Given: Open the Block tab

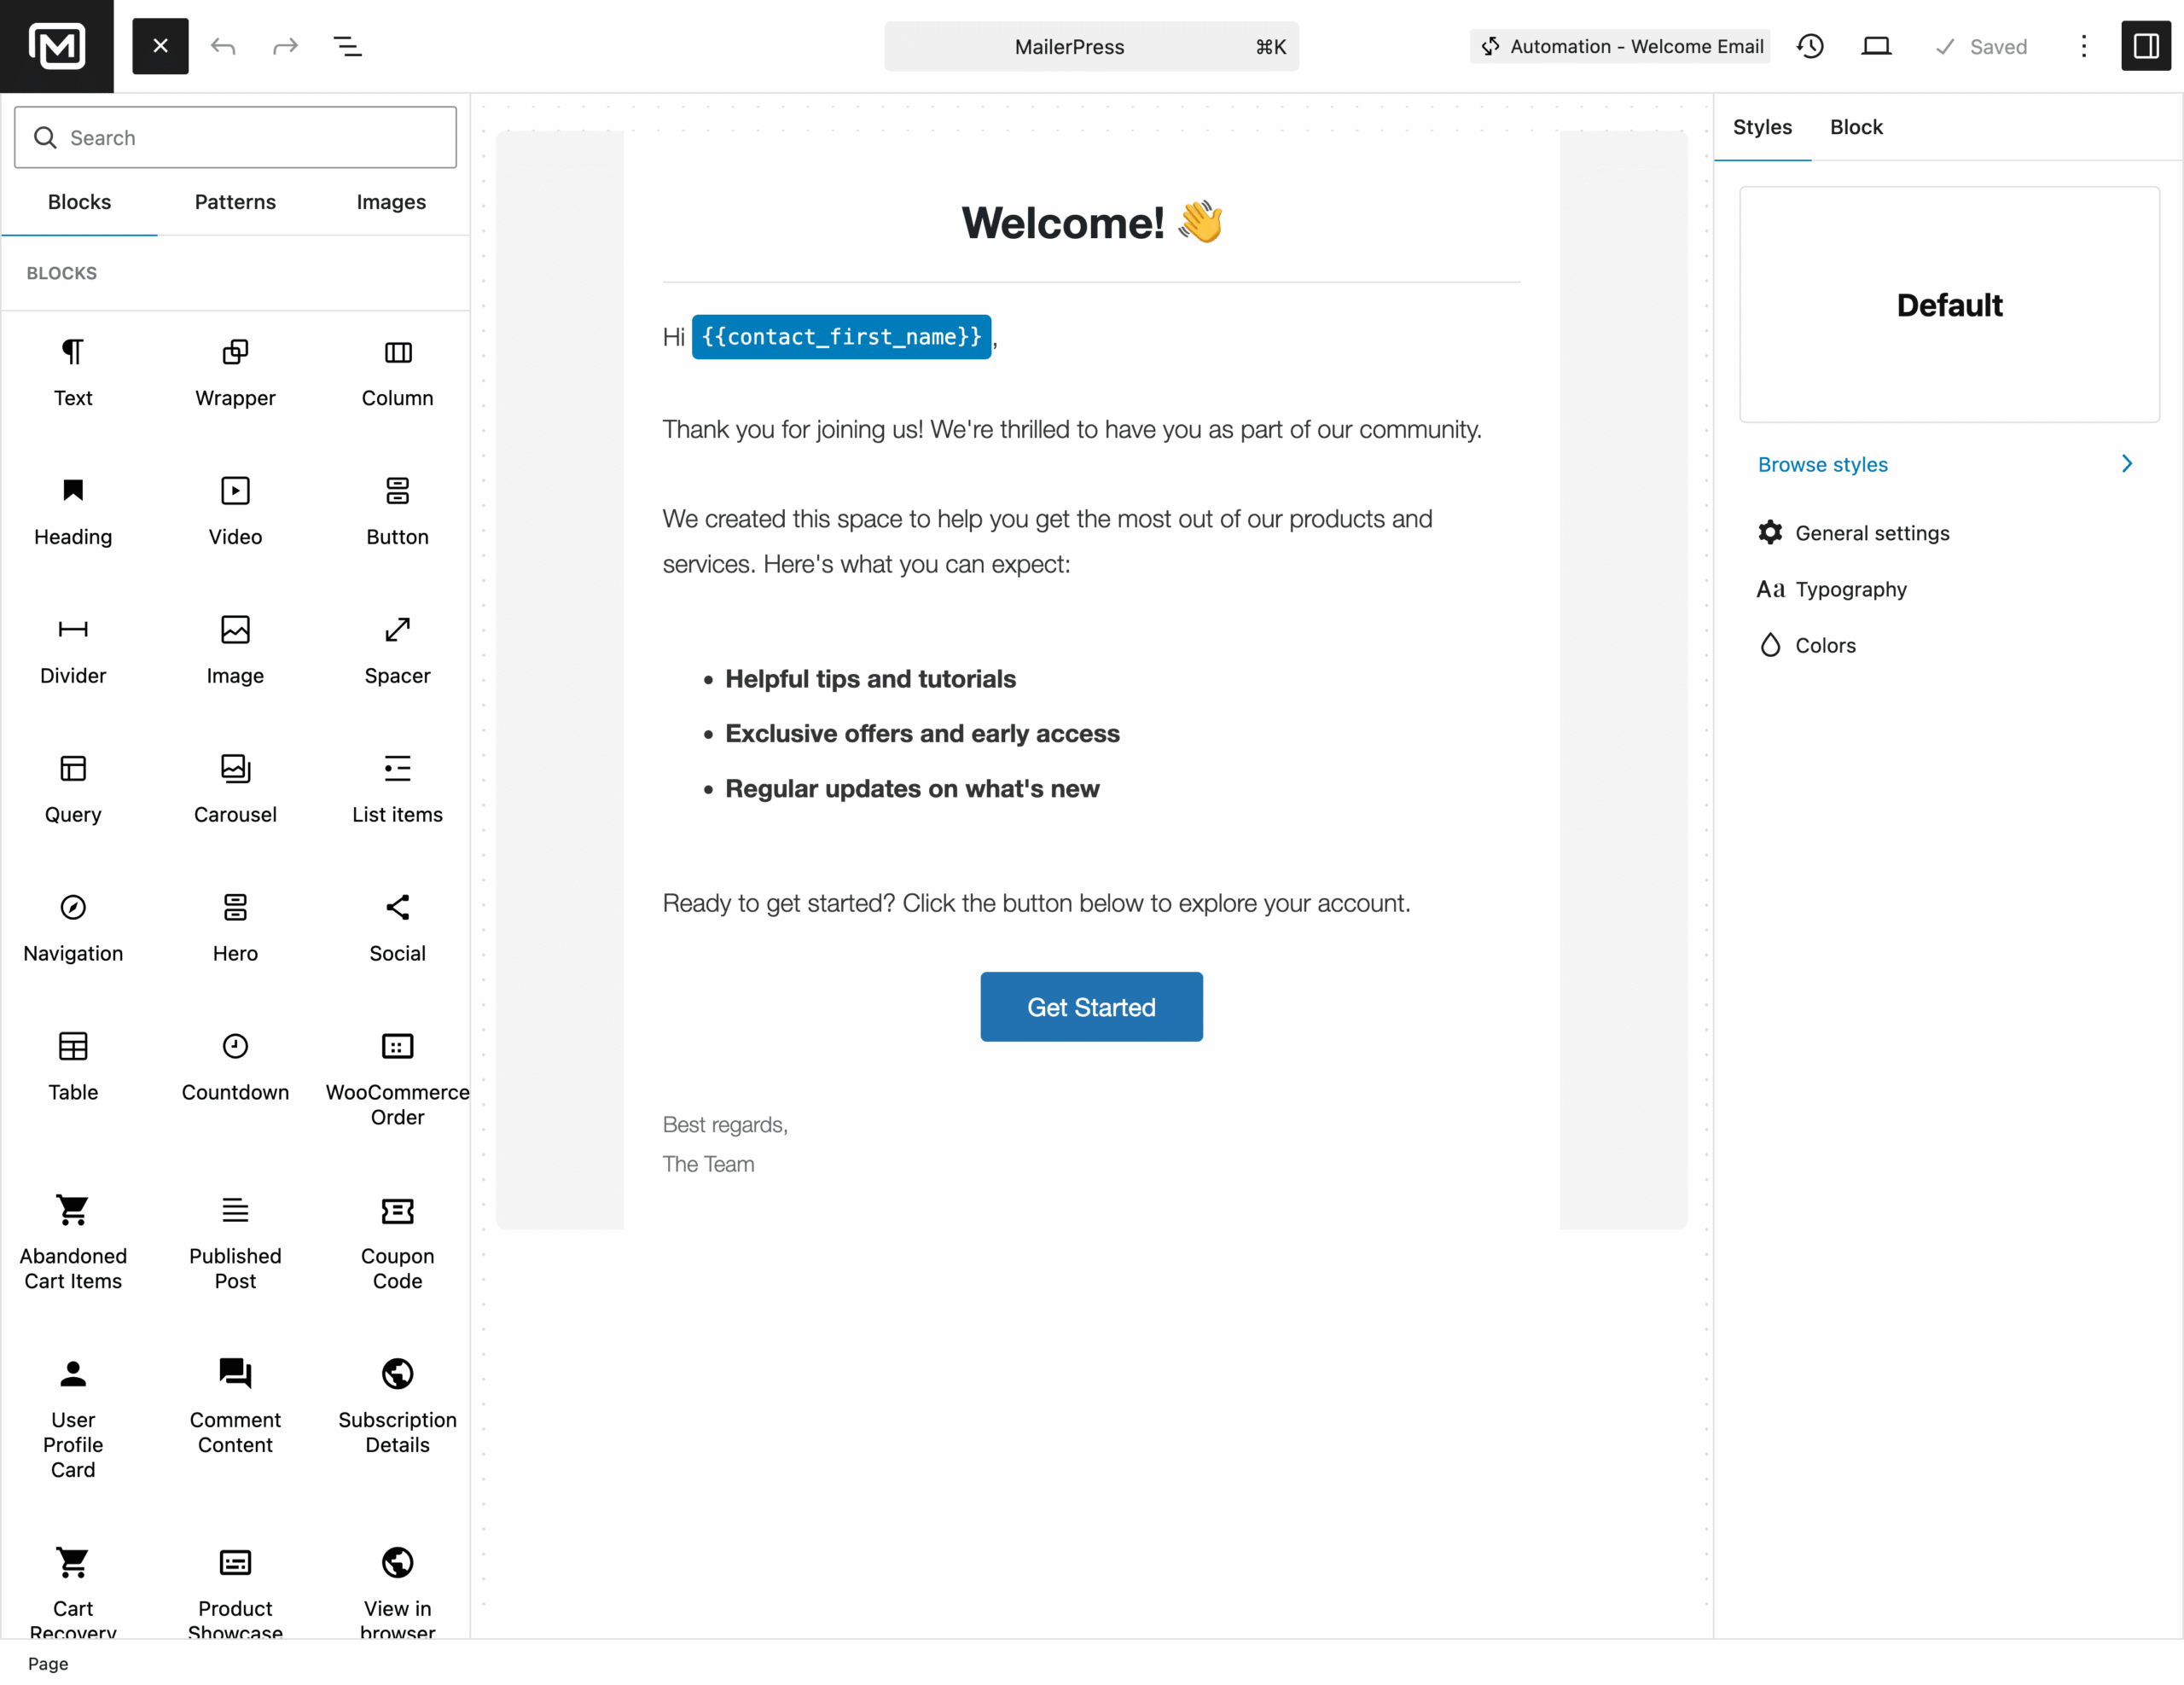Looking at the screenshot, I should click(1856, 127).
